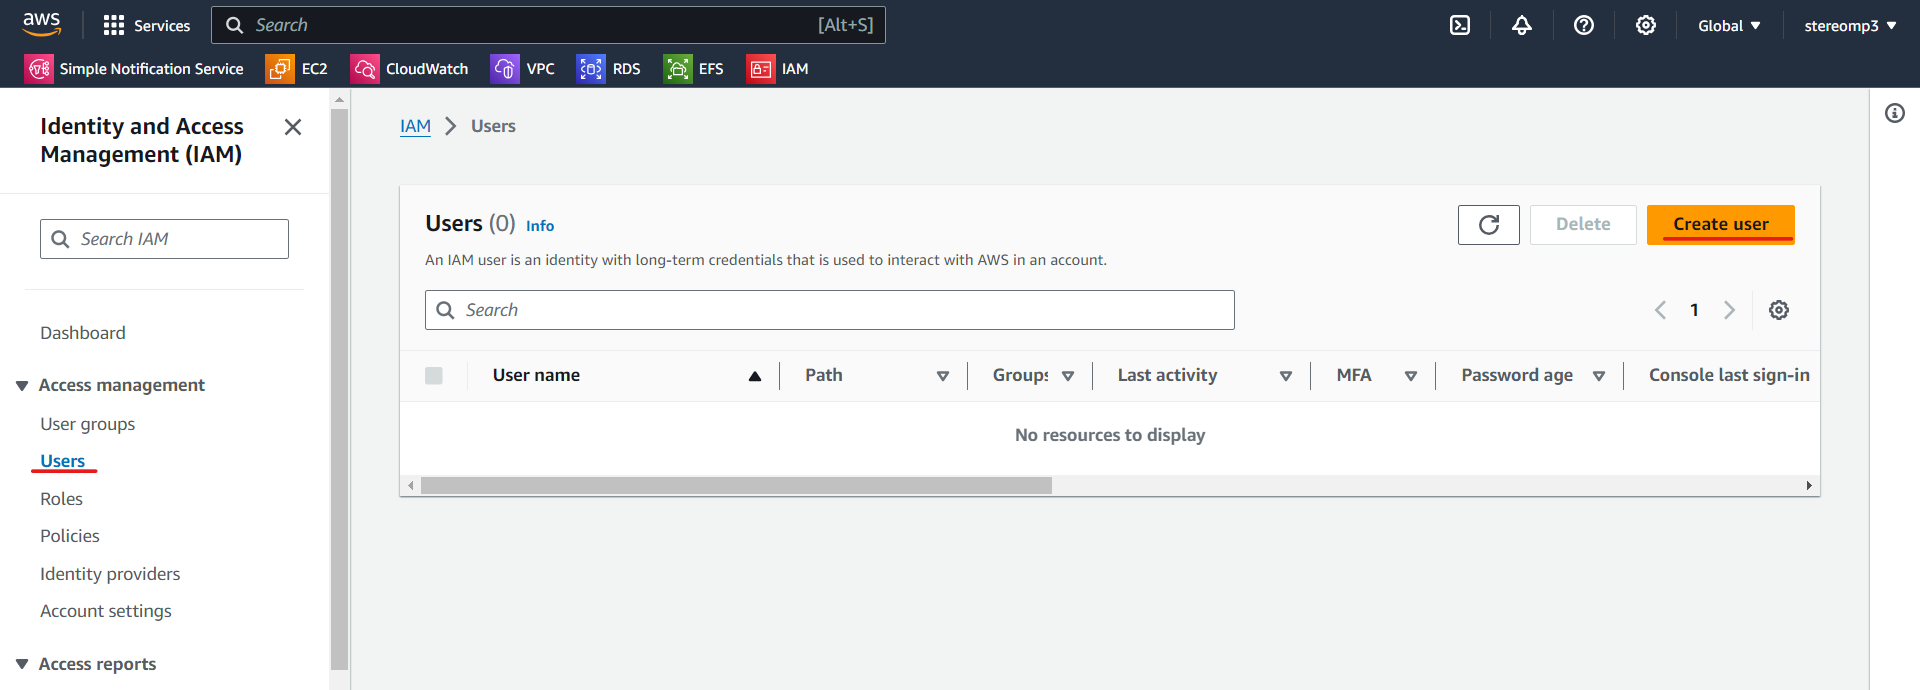Image resolution: width=1920 pixels, height=690 pixels.
Task: Open the IAM service shortcut
Action: click(x=778, y=68)
